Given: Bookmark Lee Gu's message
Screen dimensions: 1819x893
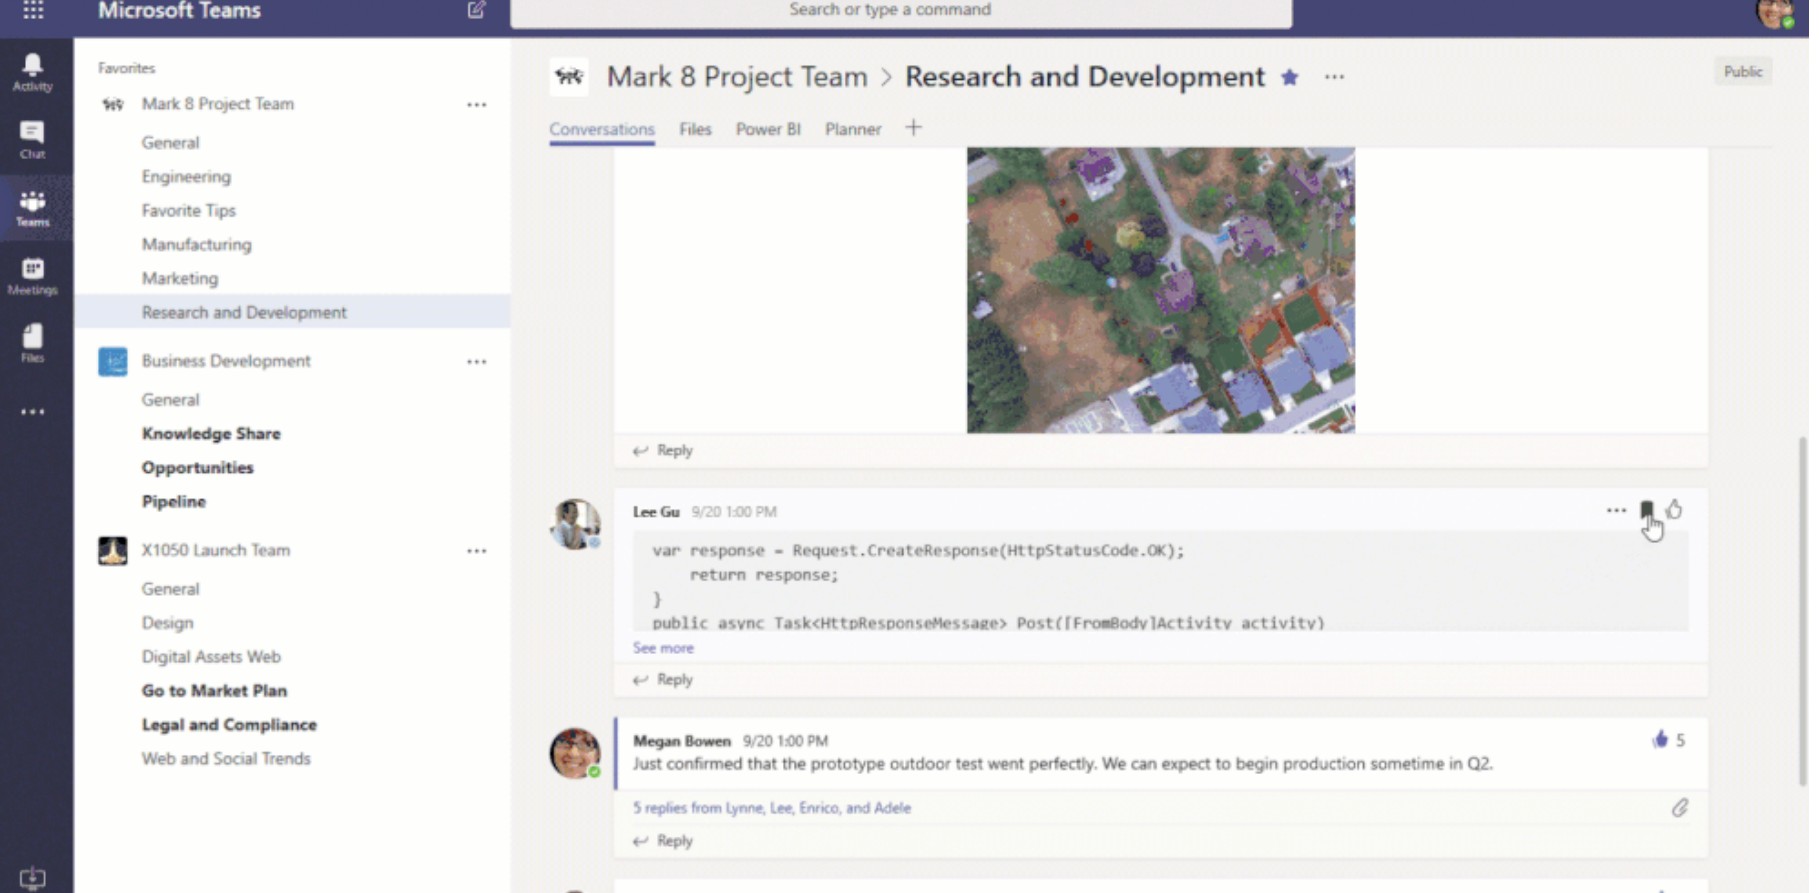Looking at the screenshot, I should point(1646,511).
